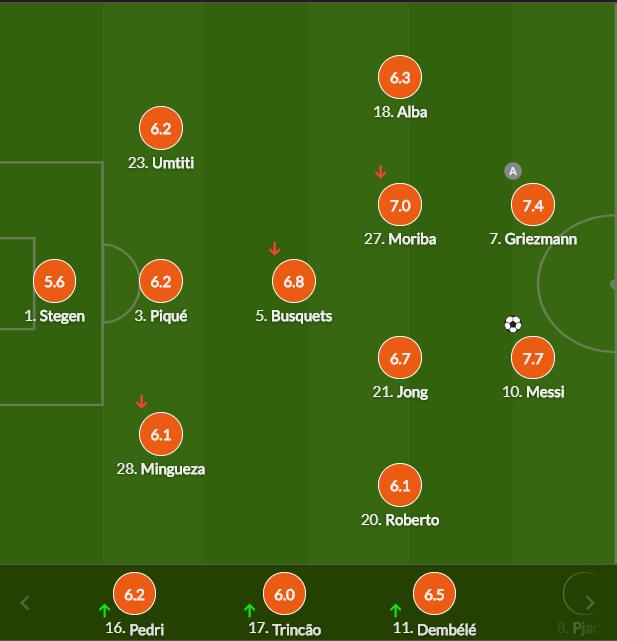Click the '21. Jong' player name
This screenshot has height=641, width=617.
400,392
